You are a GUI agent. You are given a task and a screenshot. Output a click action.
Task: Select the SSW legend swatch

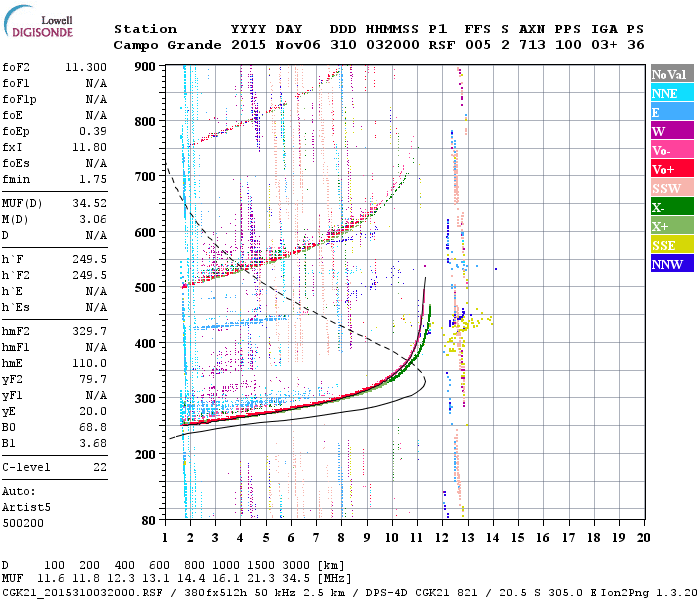pyautogui.click(x=672, y=188)
